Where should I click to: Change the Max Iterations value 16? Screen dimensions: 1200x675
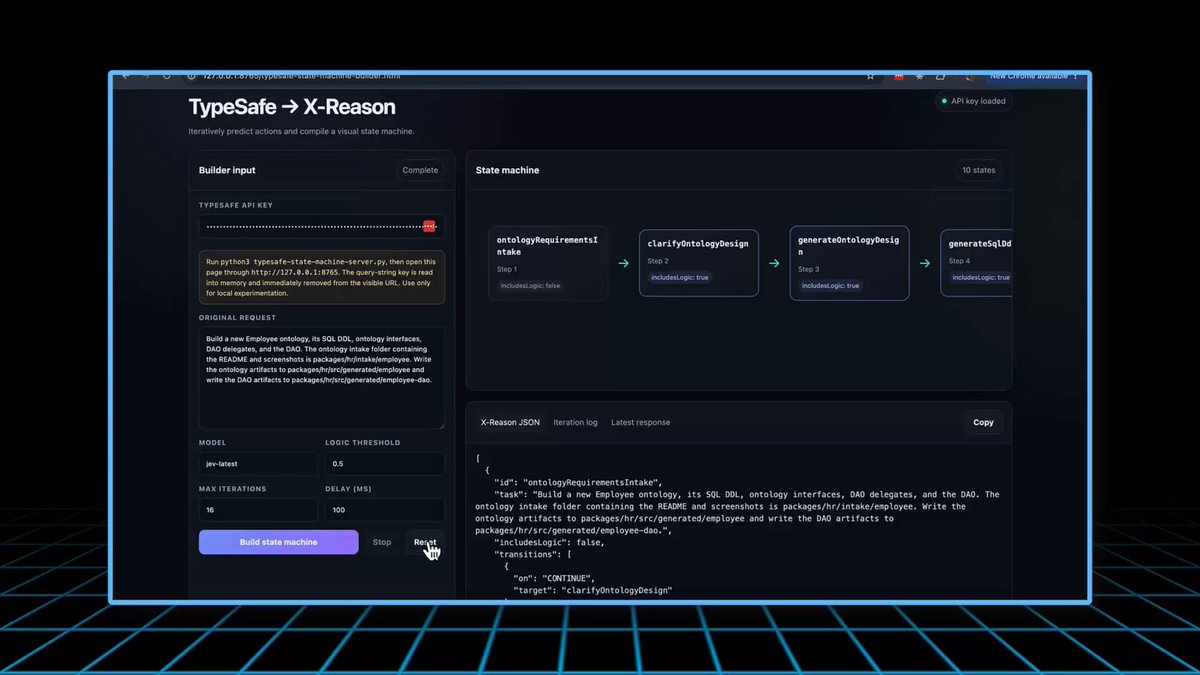(258, 510)
